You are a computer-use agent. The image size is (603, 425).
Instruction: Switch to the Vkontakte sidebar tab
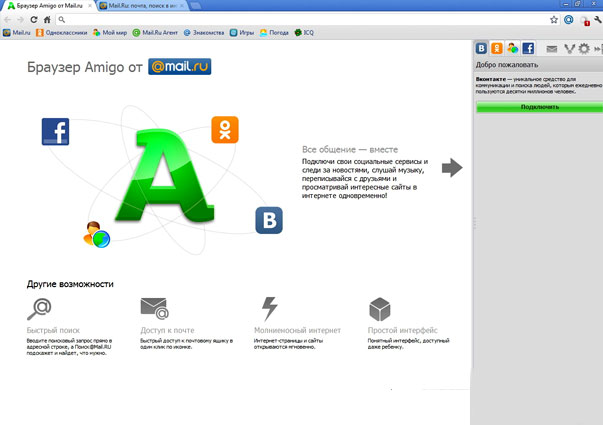(481, 48)
